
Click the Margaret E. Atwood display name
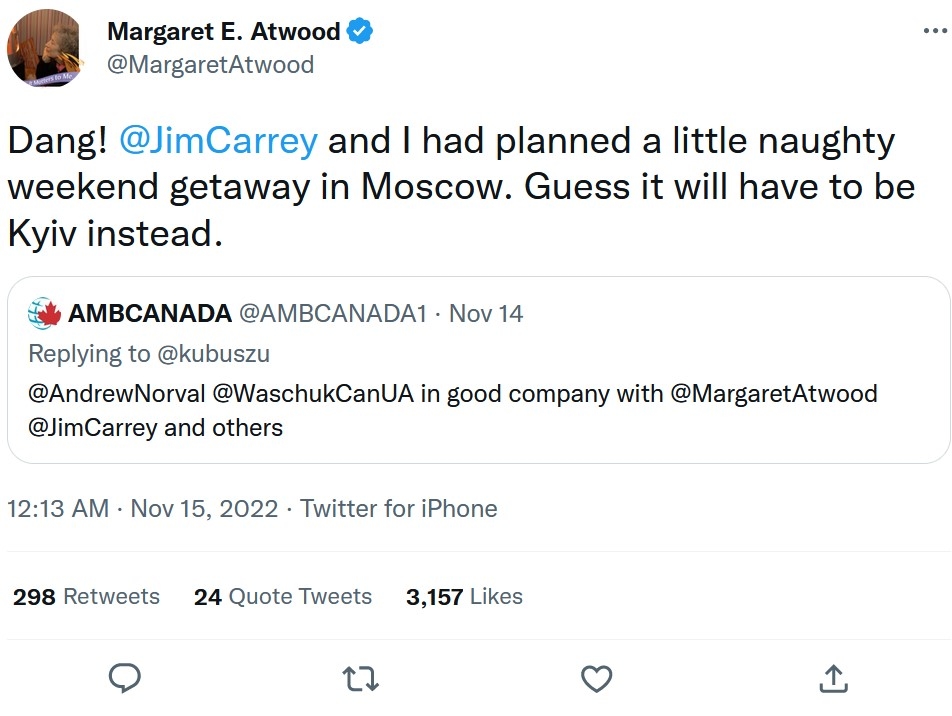click(x=223, y=31)
